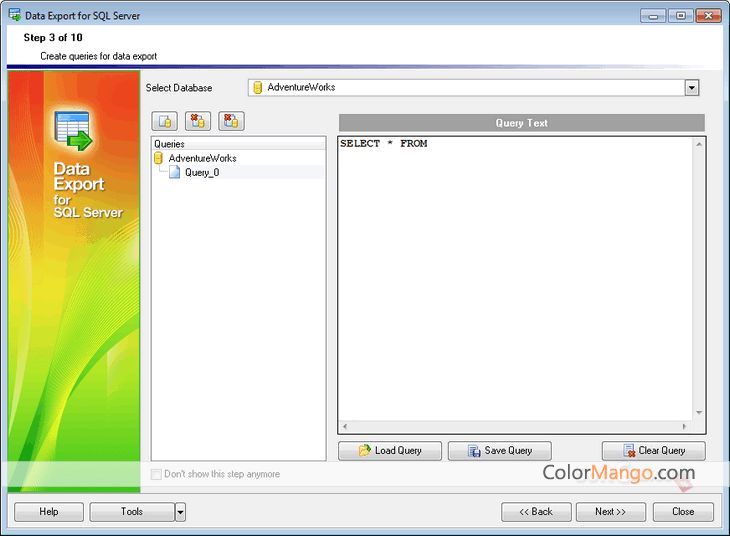Click the query editor scroll-right arrow

(684, 427)
